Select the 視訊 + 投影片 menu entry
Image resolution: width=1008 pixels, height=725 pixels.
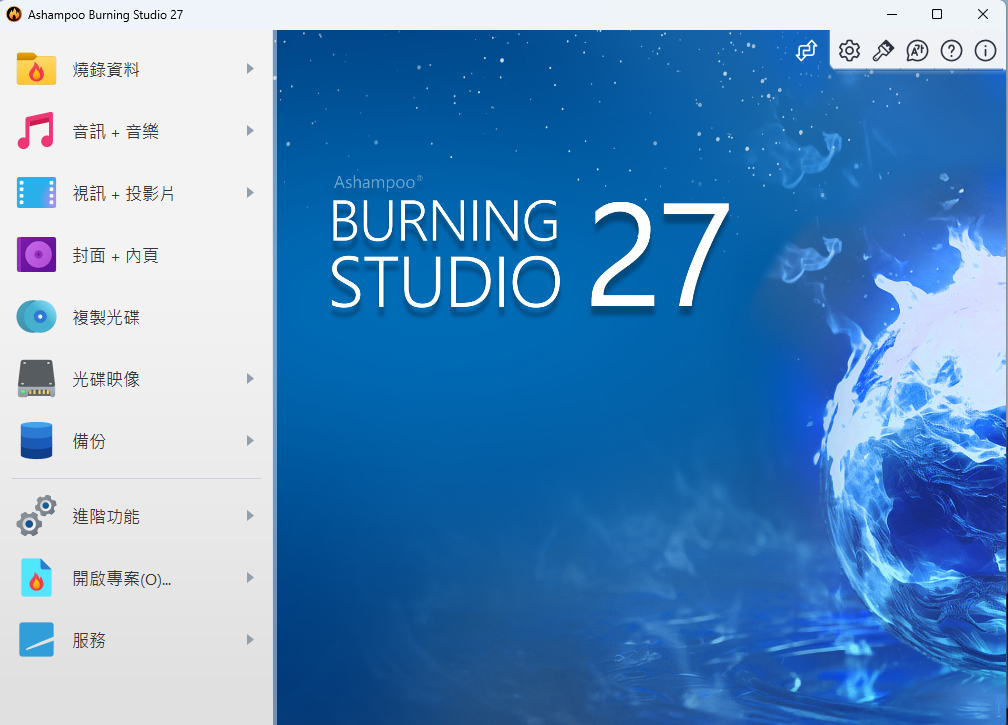click(136, 193)
